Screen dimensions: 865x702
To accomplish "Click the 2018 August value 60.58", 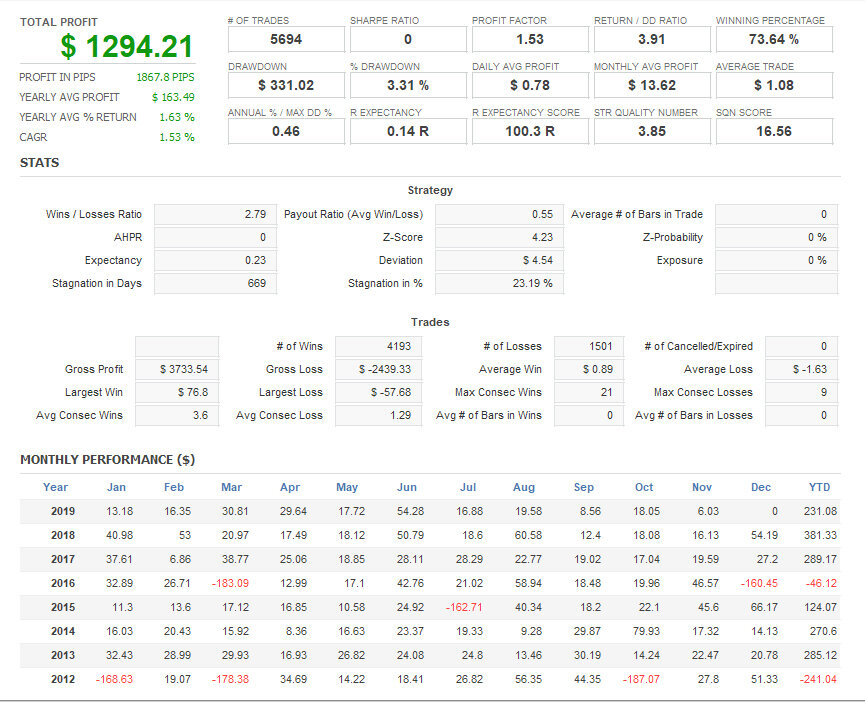I will [x=528, y=535].
